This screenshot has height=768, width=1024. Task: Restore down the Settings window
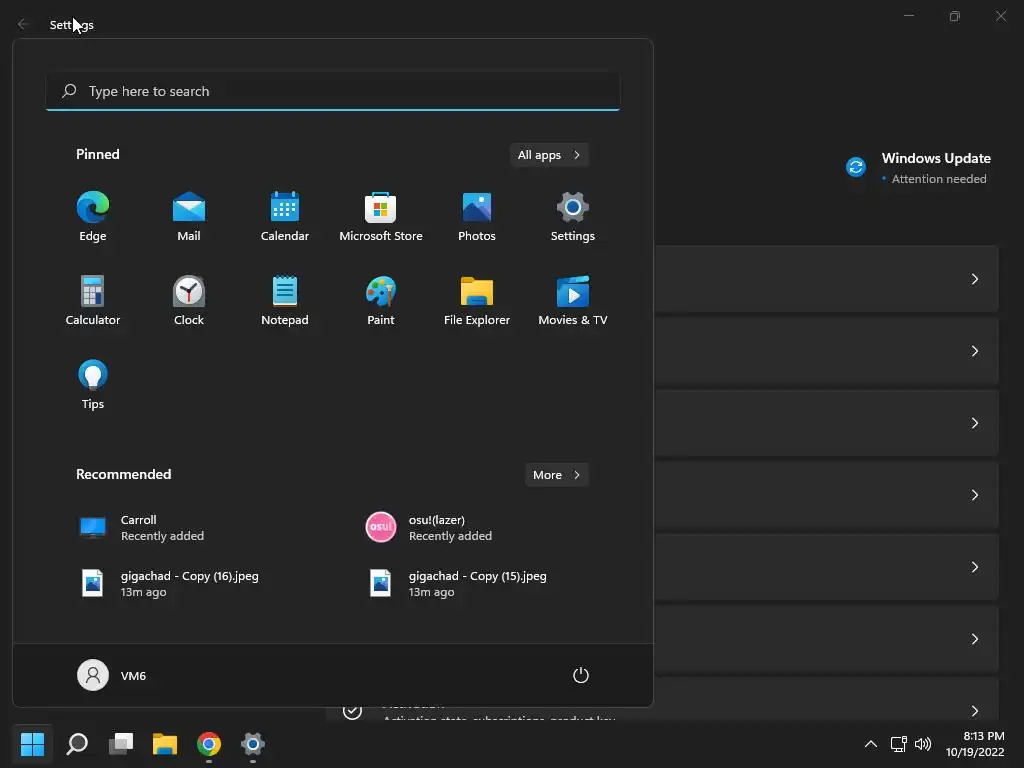[955, 16]
